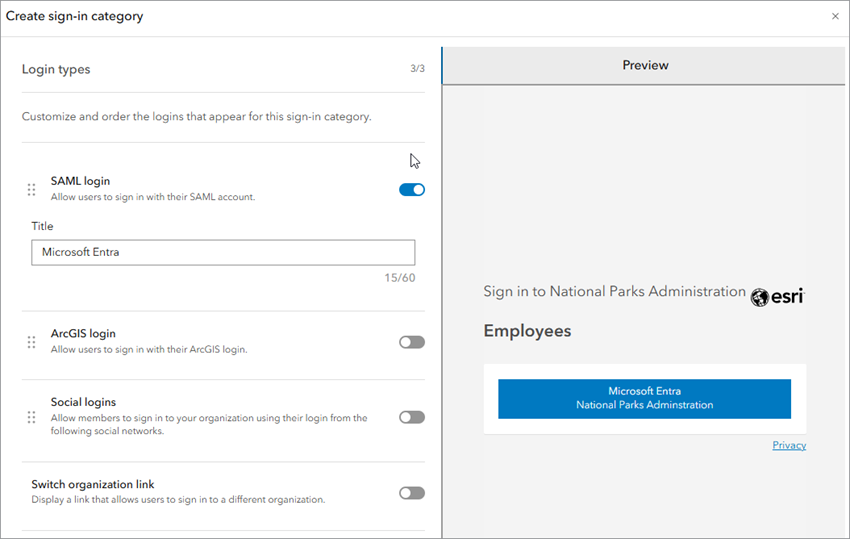Screen dimensions: 850x539
Task: Click the Social logins drag handle
Action: (x=31, y=417)
